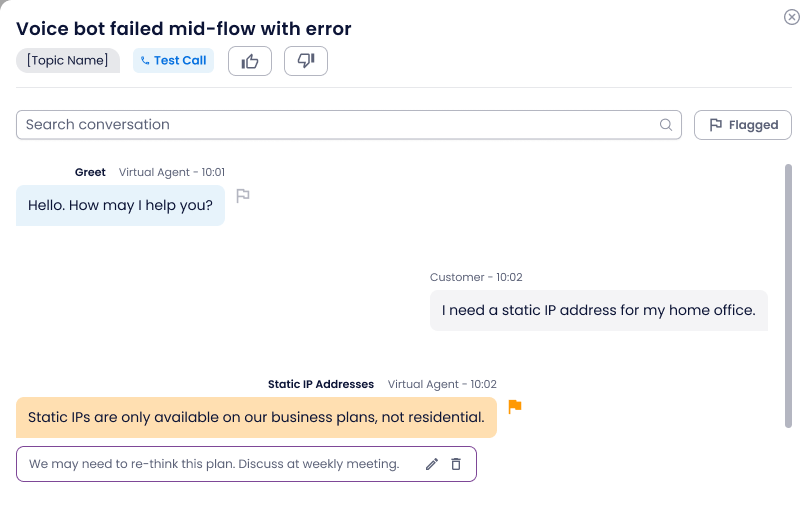Image resolution: width=808 pixels, height=520 pixels.
Task: Select the "Static IPs are only available" message bubble
Action: pos(256,417)
